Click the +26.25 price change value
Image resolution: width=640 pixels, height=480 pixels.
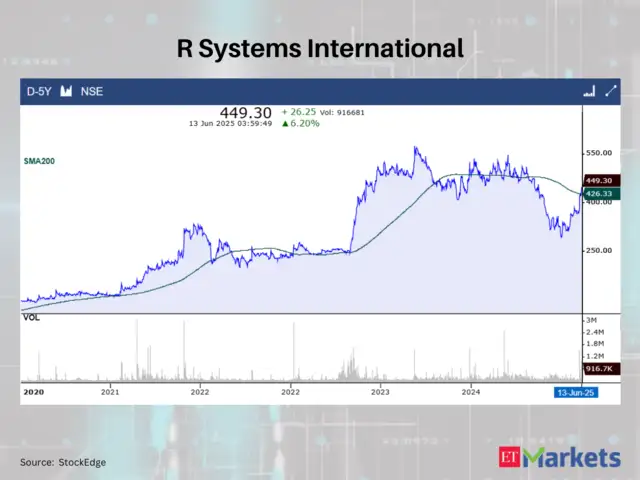click(x=299, y=112)
